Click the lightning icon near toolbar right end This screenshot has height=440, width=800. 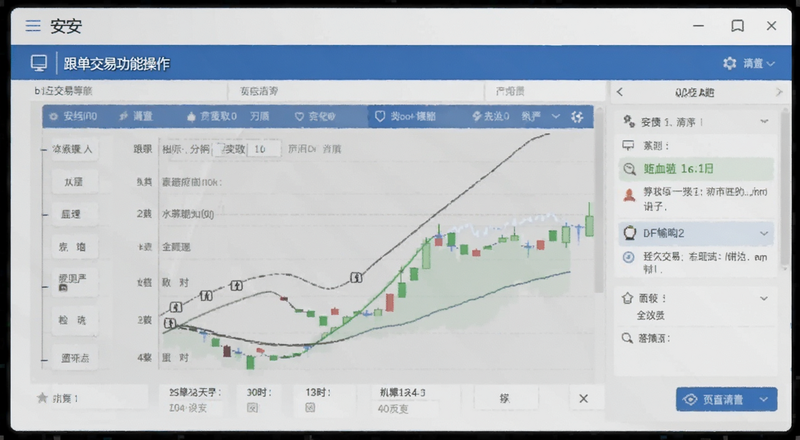(x=477, y=116)
